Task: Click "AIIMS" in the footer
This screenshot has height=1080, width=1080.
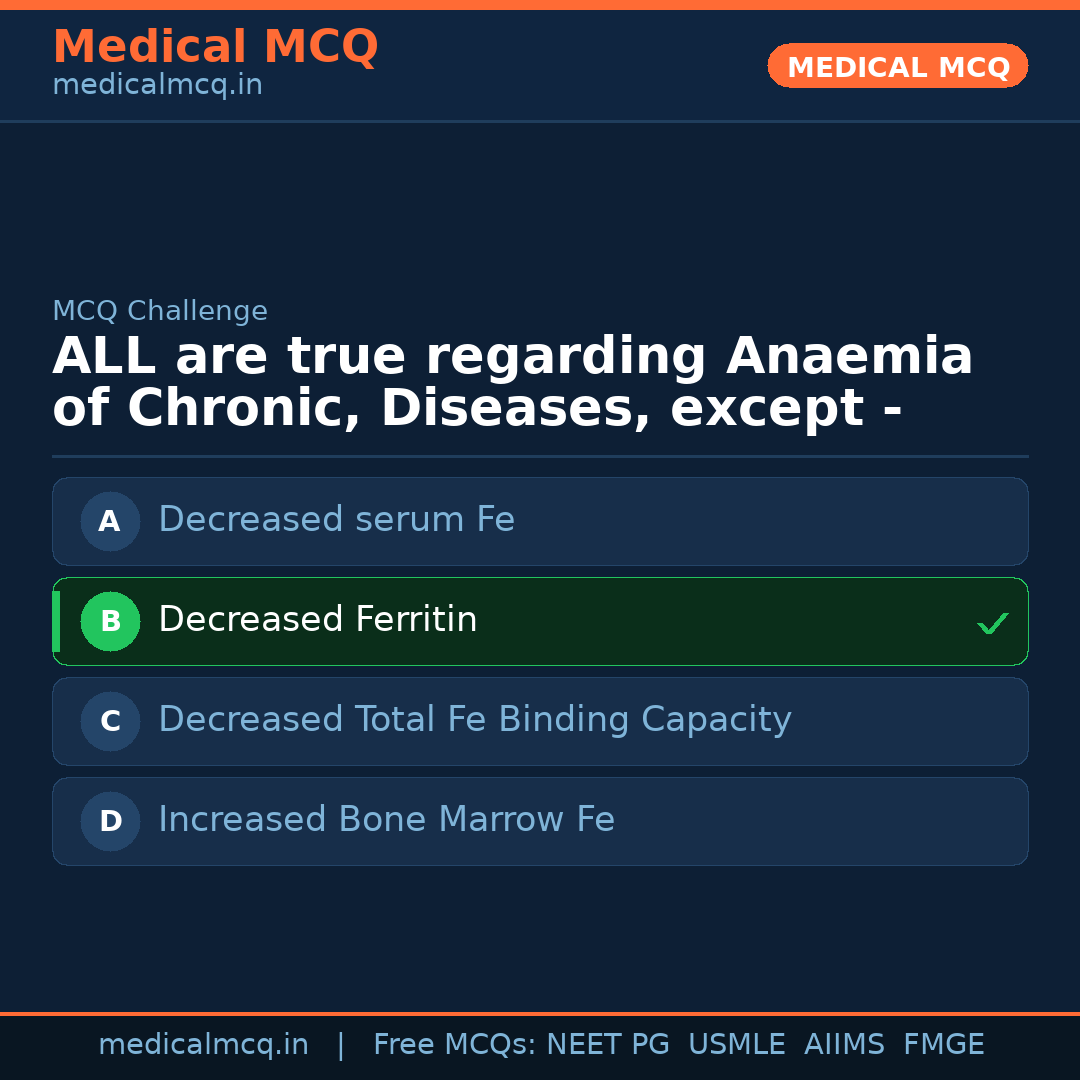Action: coord(844,1045)
